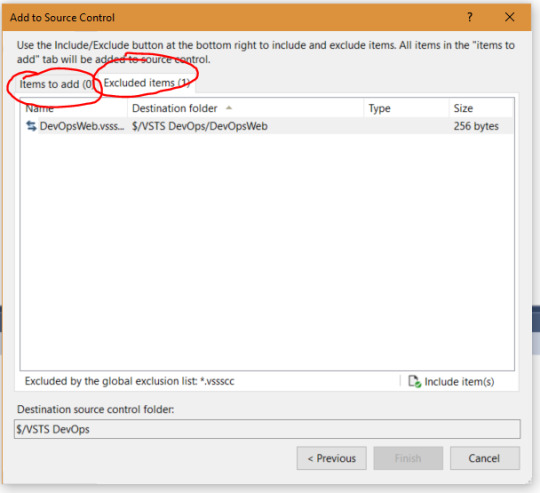540x493 pixels.
Task: Select the Excluded items tab
Action: click(x=147, y=83)
